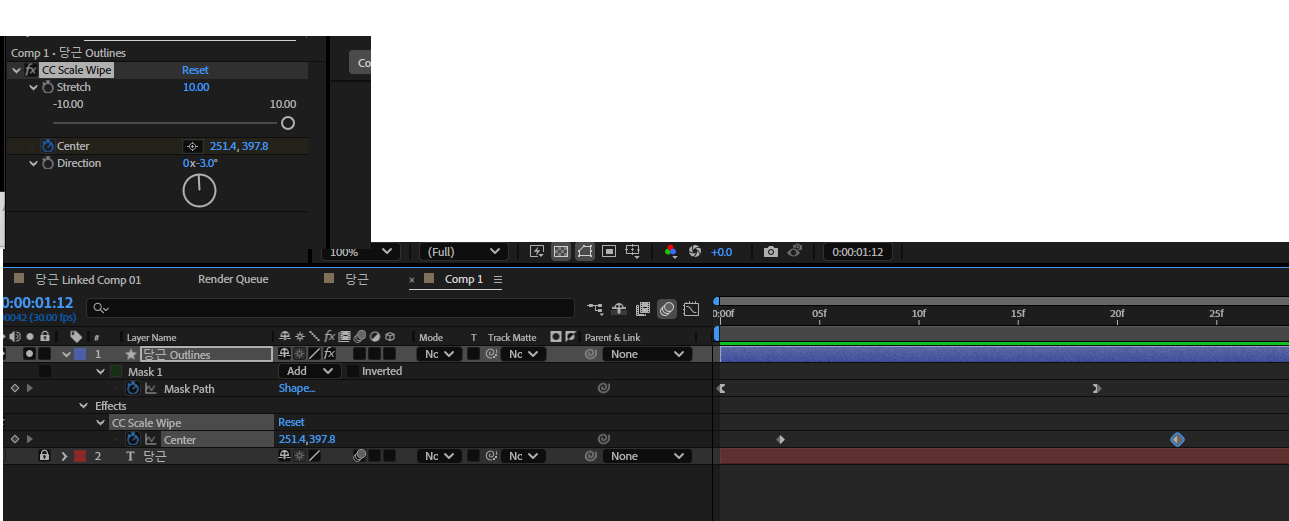Toggle the Mask Path stopwatch
1289x521 pixels.
[133, 389]
